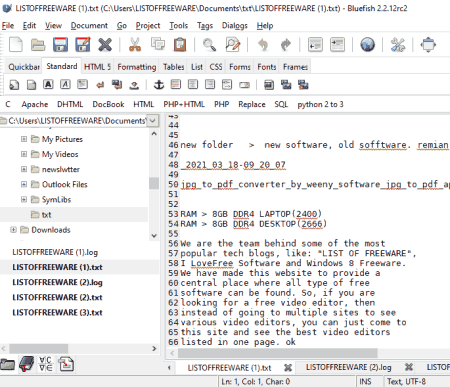Select LISTOFFREEWARE (3).txt in file list
Image resolution: width=450 pixels, height=387 pixels.
(x=57, y=313)
